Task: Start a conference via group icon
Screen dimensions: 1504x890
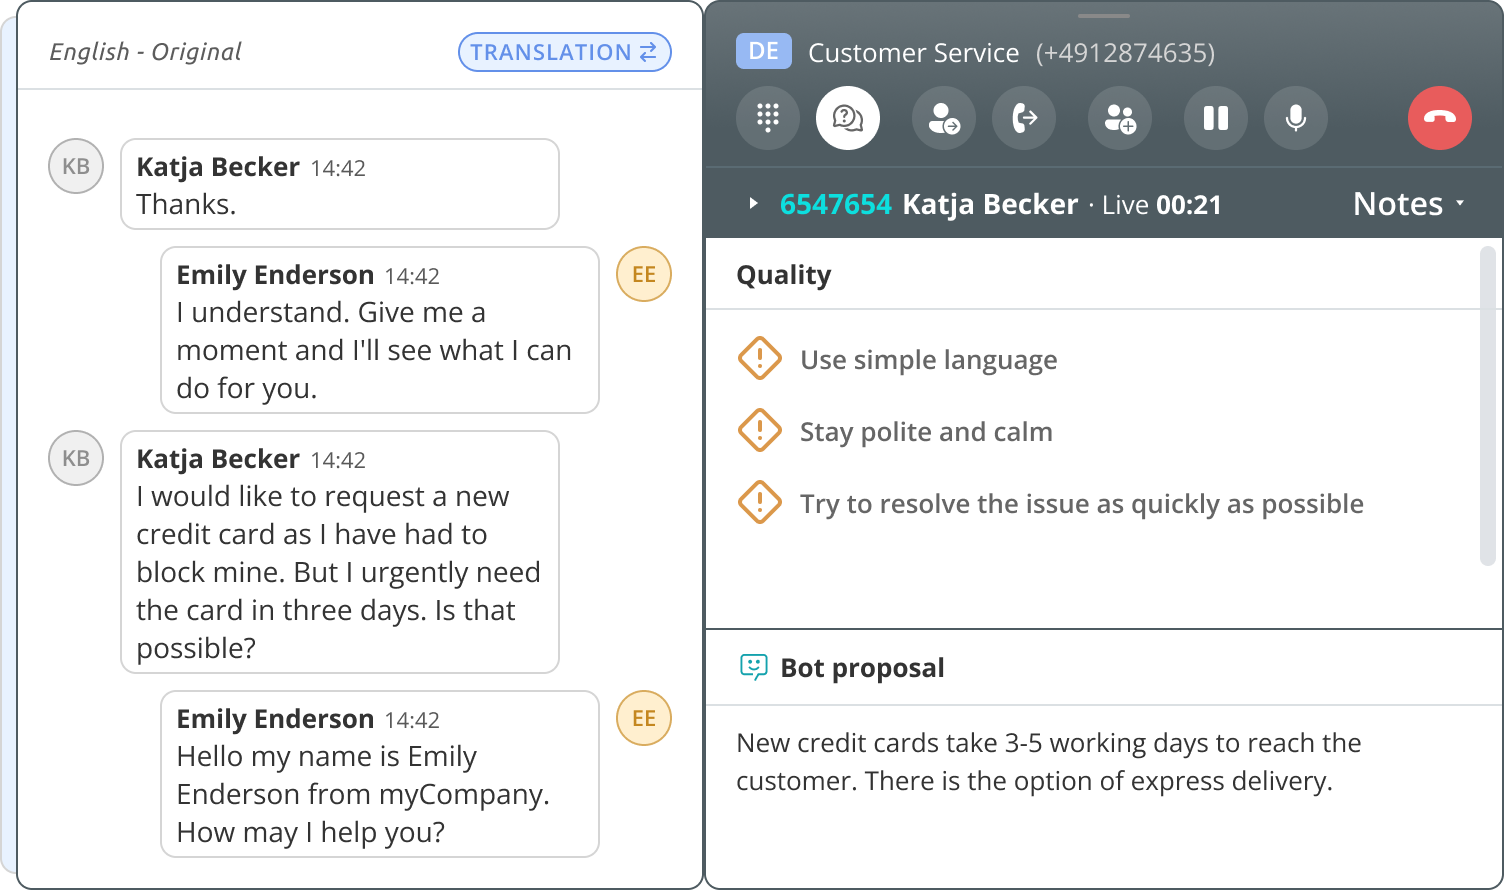Action: tap(1120, 118)
